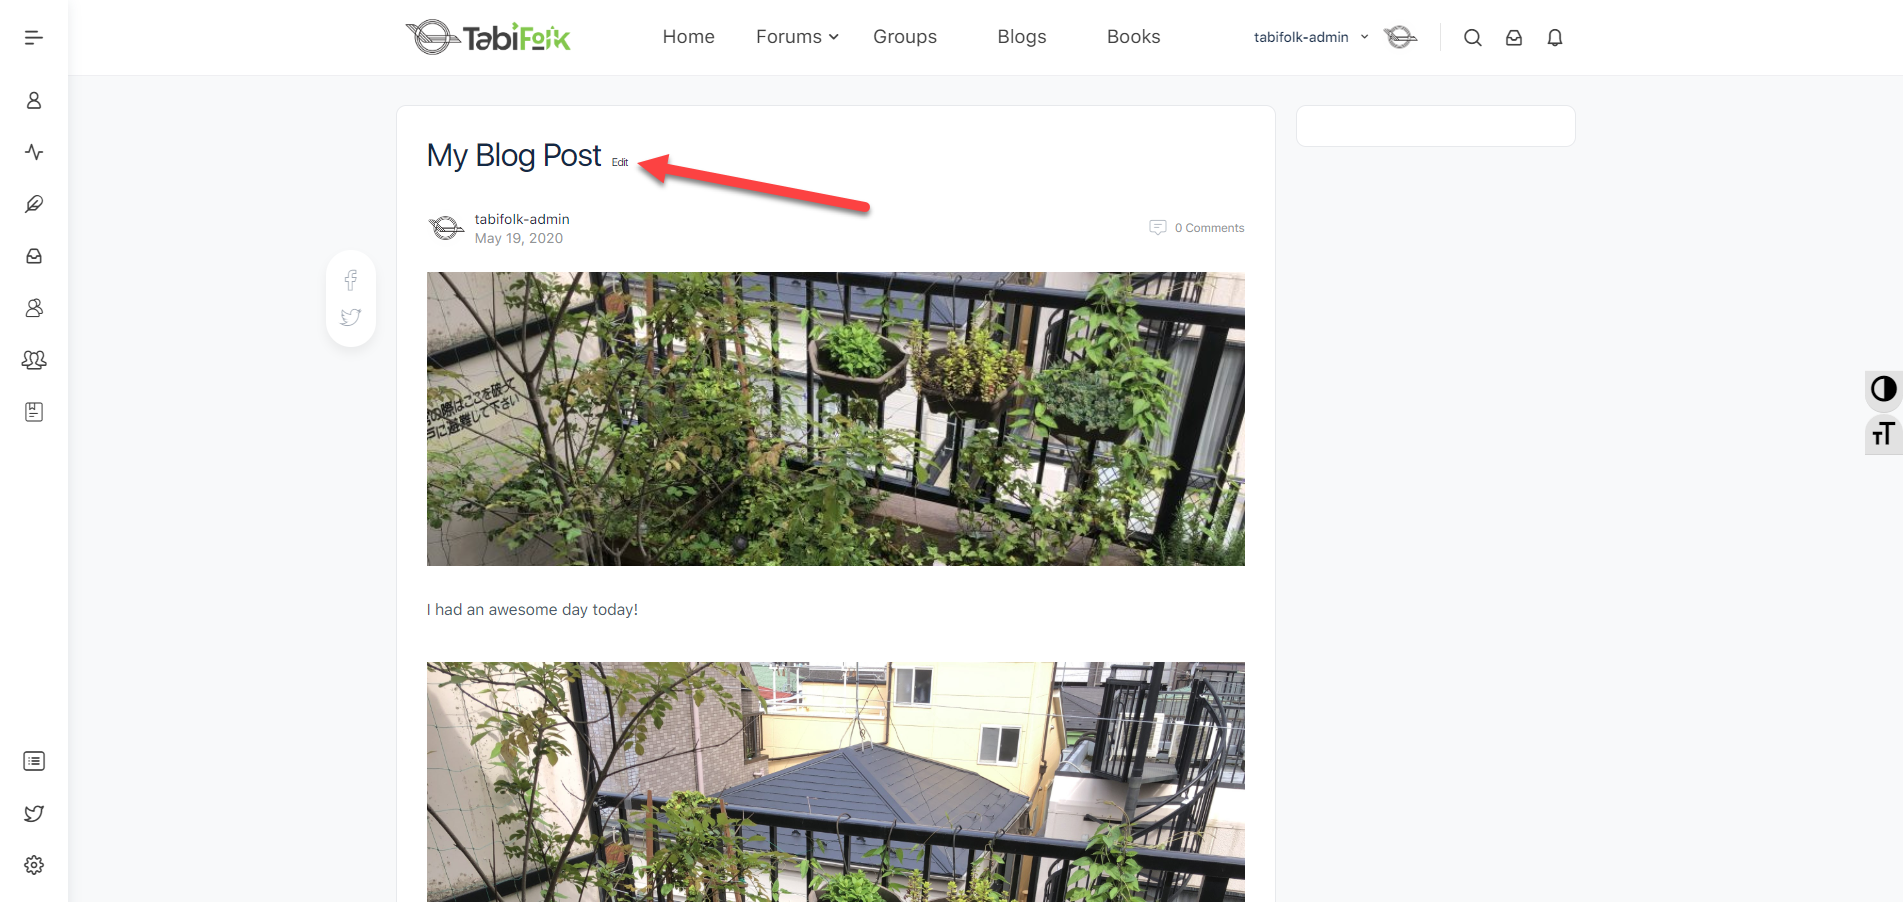Click the TabiFolk logo
Viewport: 1903px width, 902px height.
tap(488, 37)
